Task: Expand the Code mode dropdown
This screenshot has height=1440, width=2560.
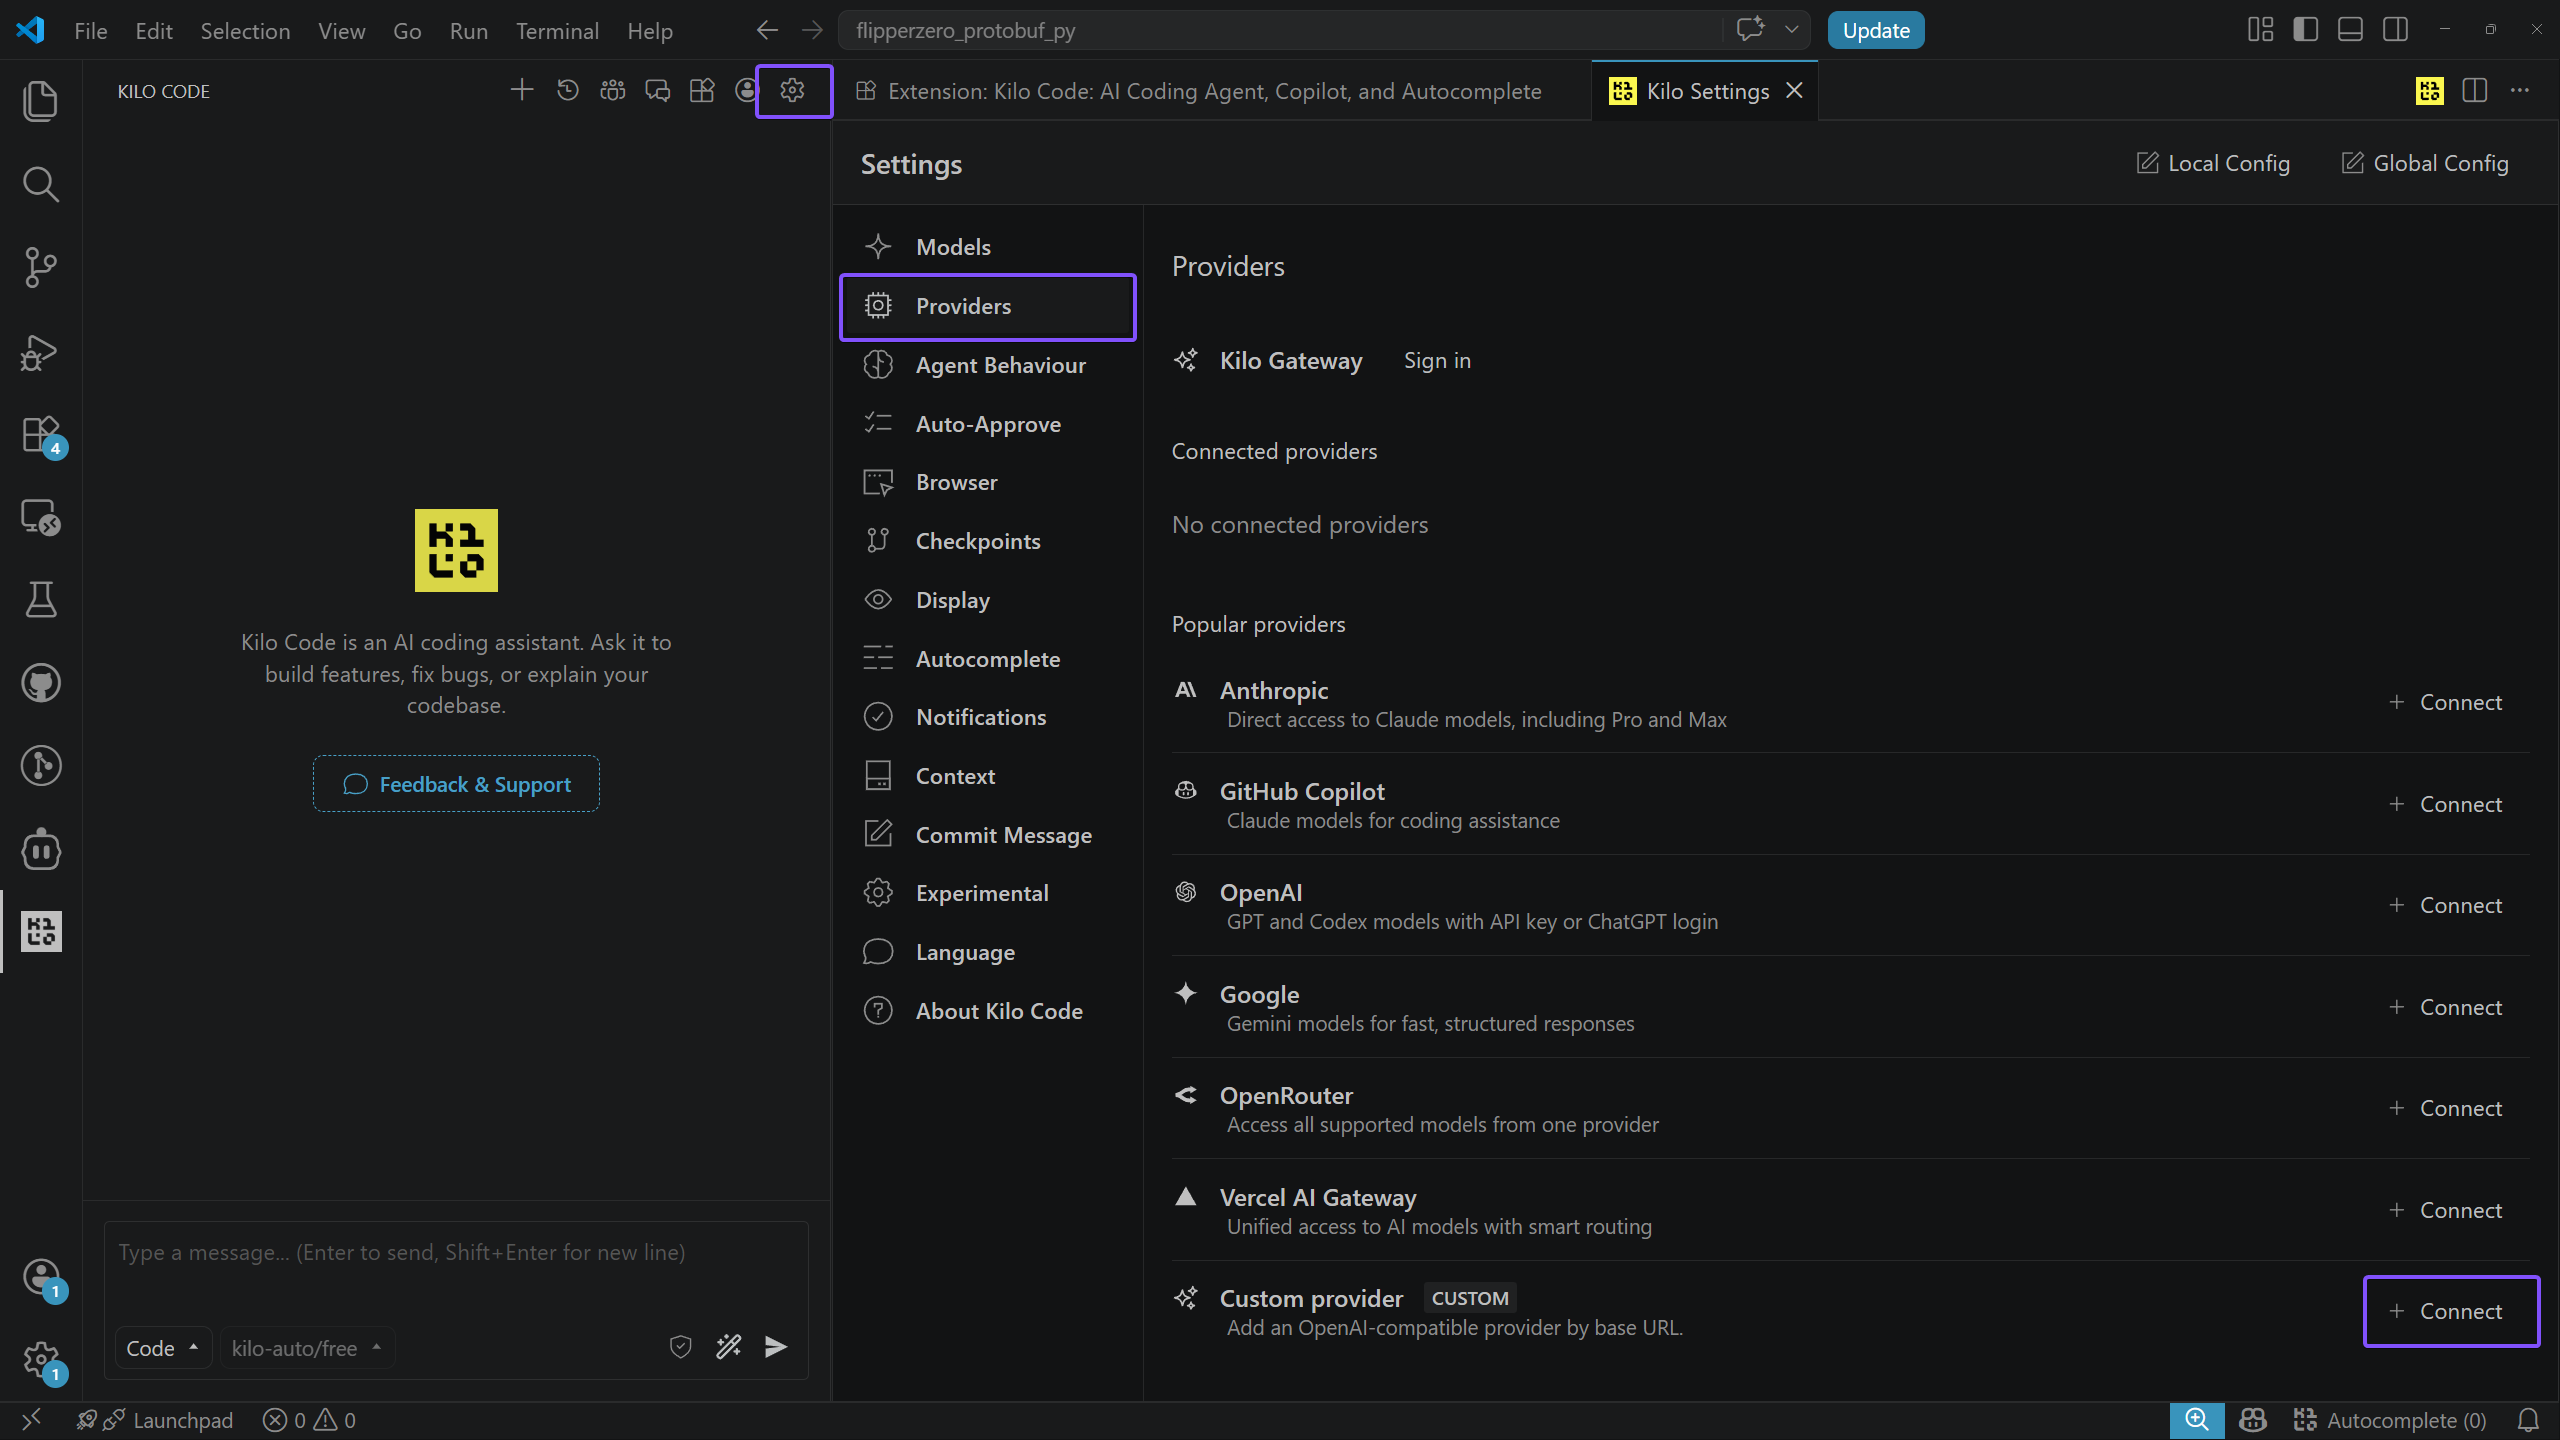Action: [x=163, y=1348]
